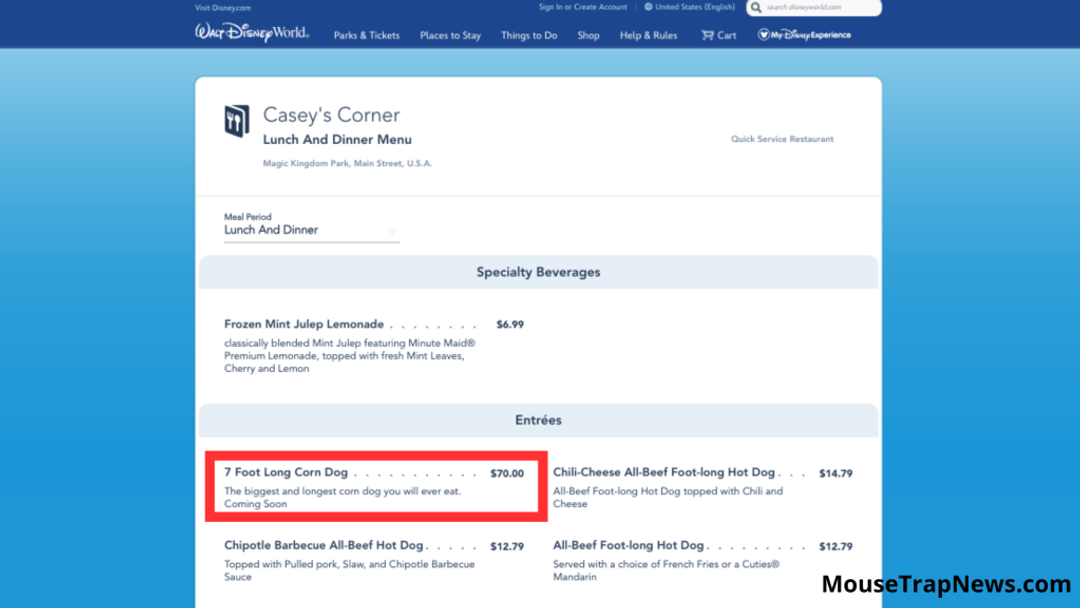Open Places to Stay menu

(450, 35)
